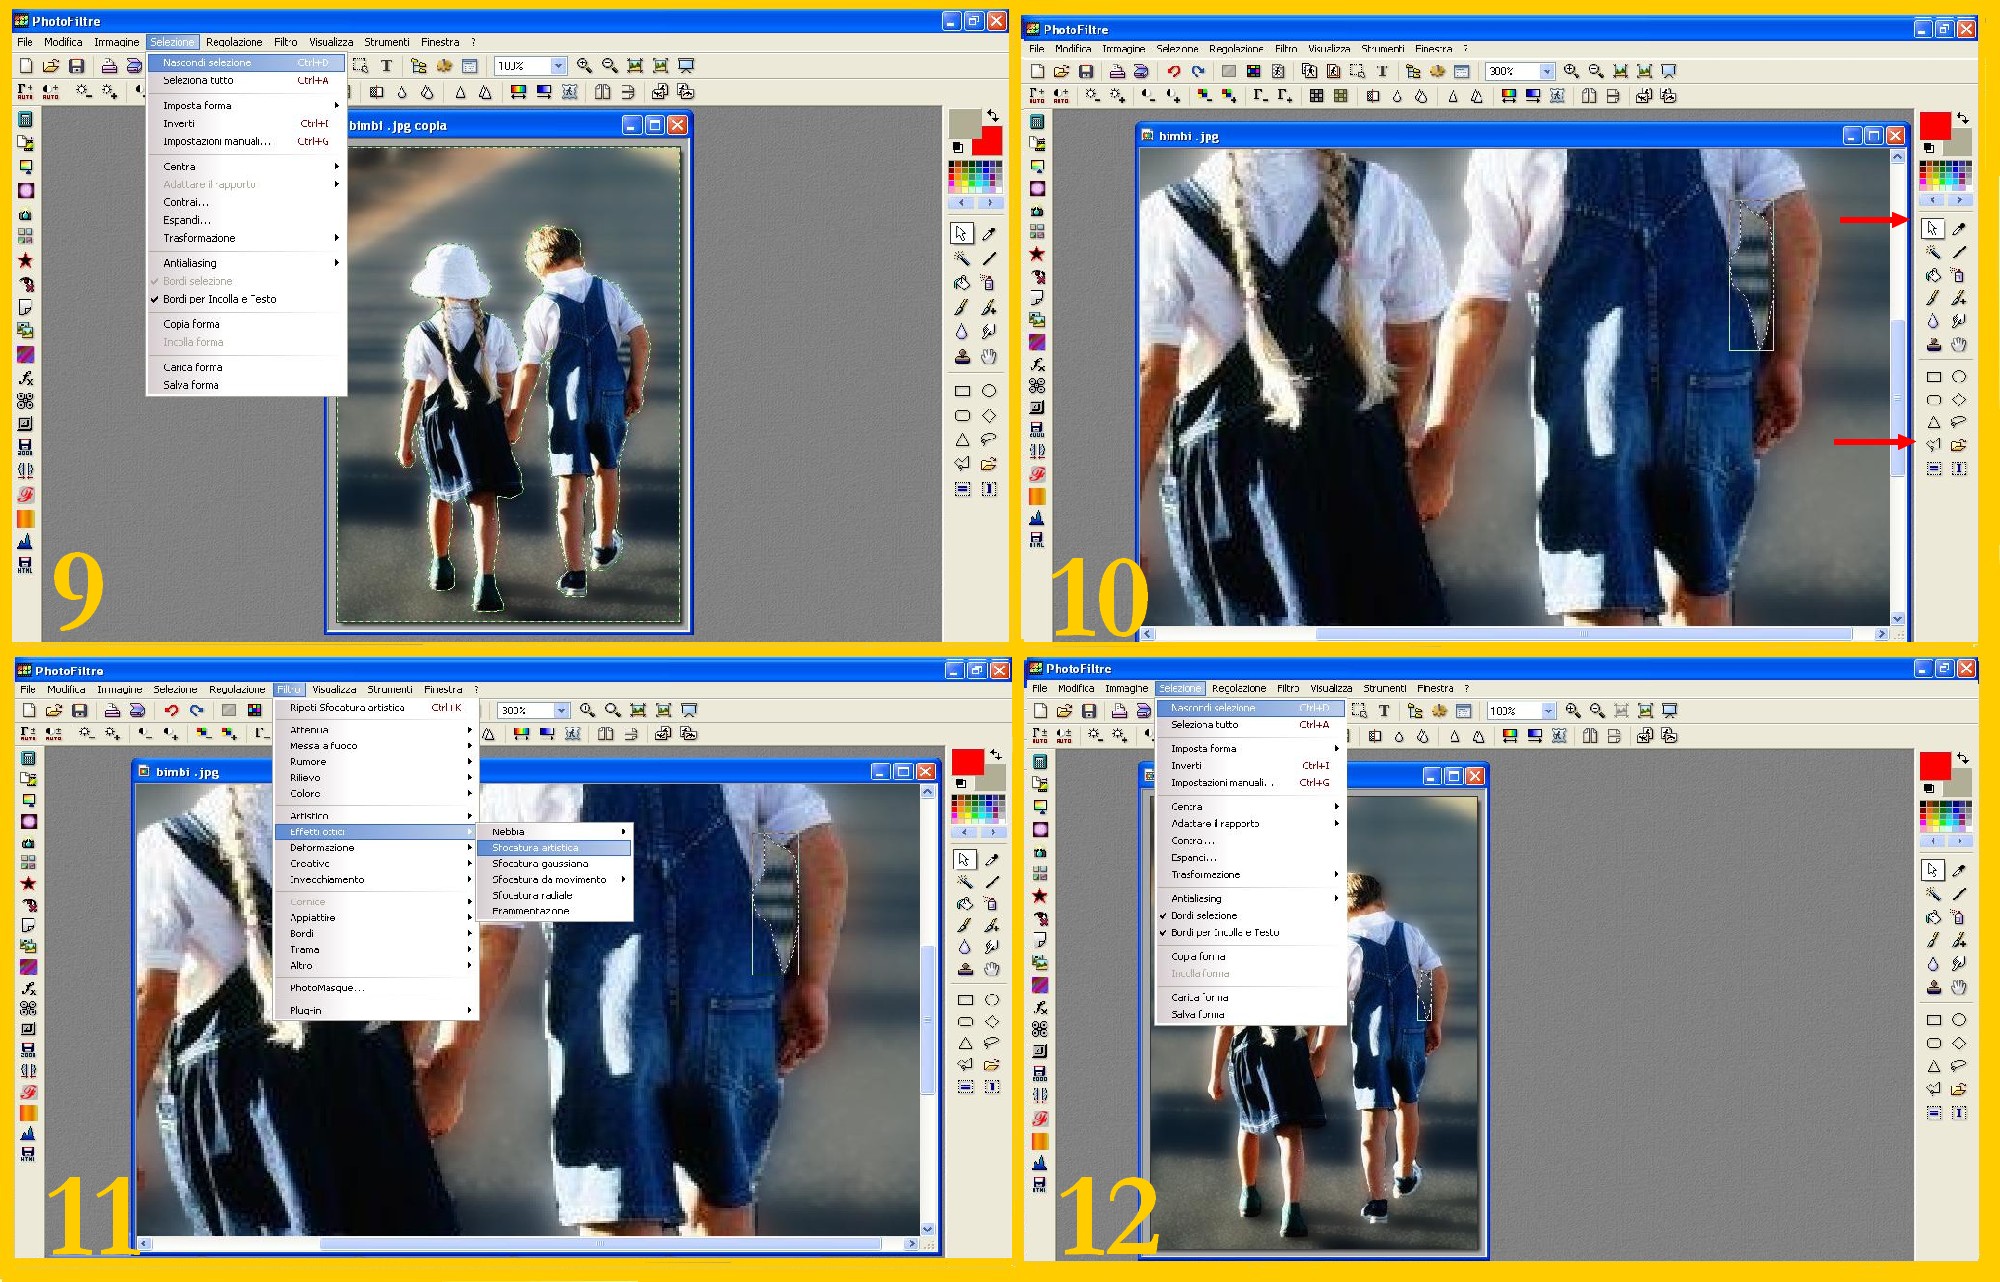This screenshot has width=2000, height=1282.
Task: Select the arrow pointer tool in window 10
Action: pyautogui.click(x=1932, y=228)
